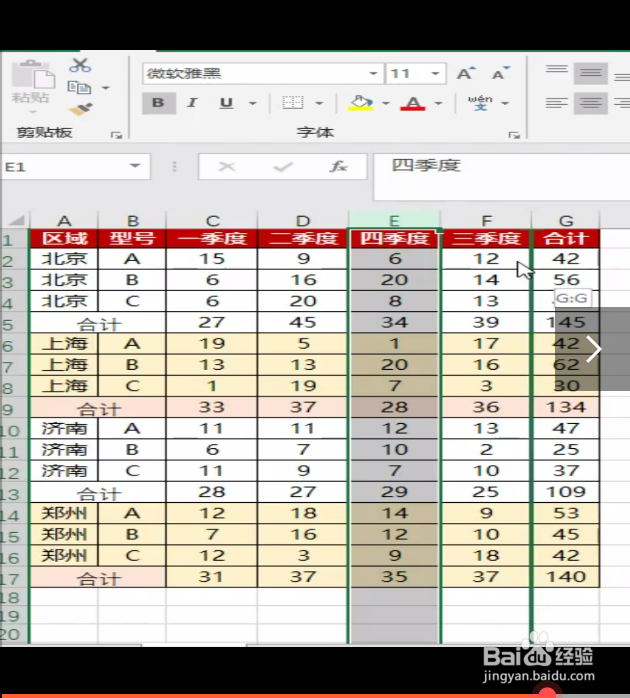The width and height of the screenshot is (630, 698).
Task: Click header cell 一季度
Action: point(212,238)
